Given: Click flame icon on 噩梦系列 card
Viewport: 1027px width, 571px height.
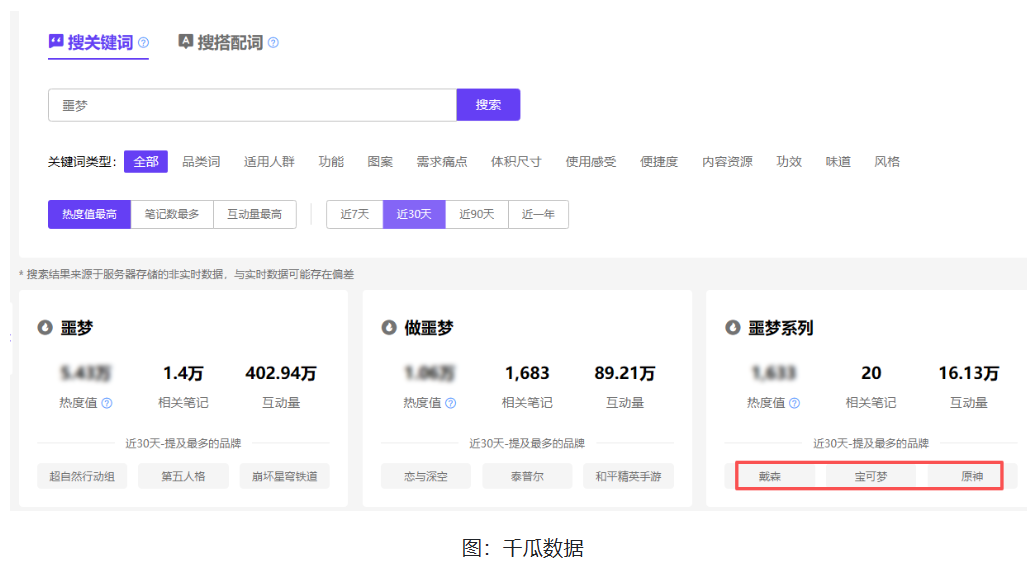Looking at the screenshot, I should coord(733,328).
